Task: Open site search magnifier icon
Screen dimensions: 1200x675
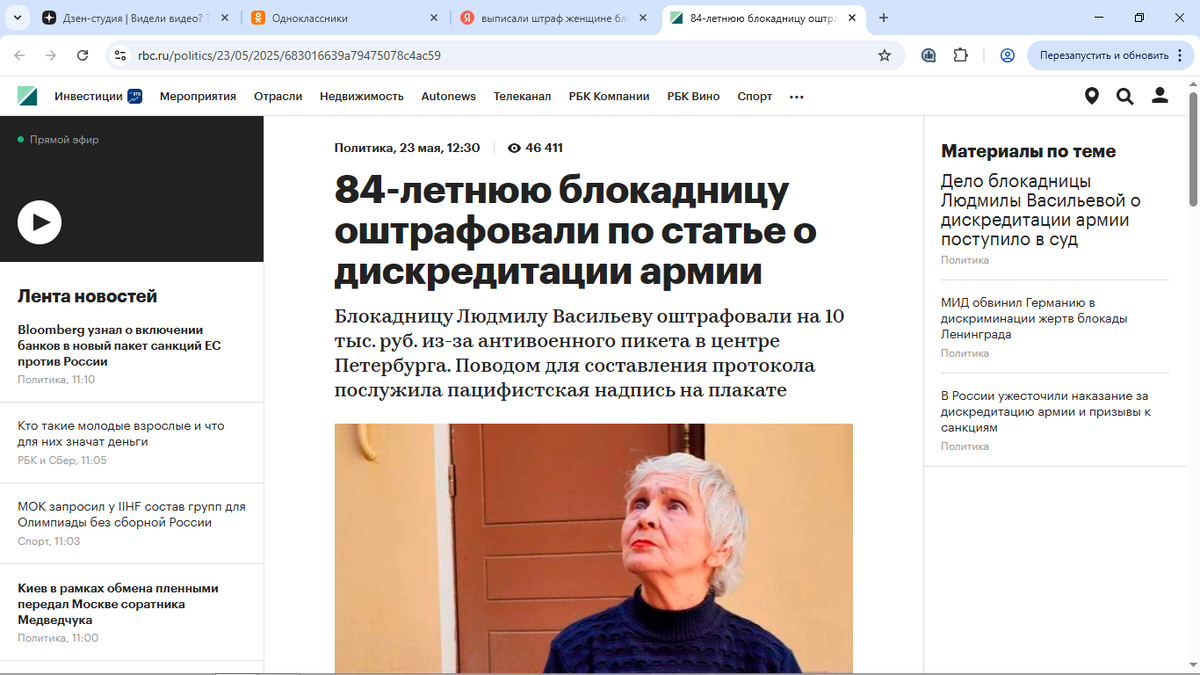Action: pos(1125,96)
